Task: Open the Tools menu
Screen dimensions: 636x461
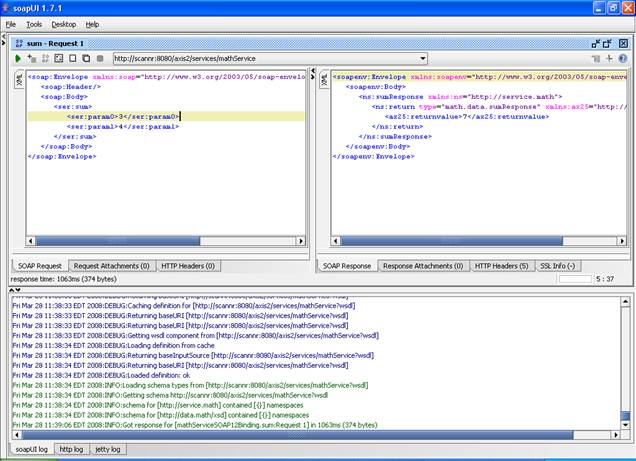Action: coord(34,23)
